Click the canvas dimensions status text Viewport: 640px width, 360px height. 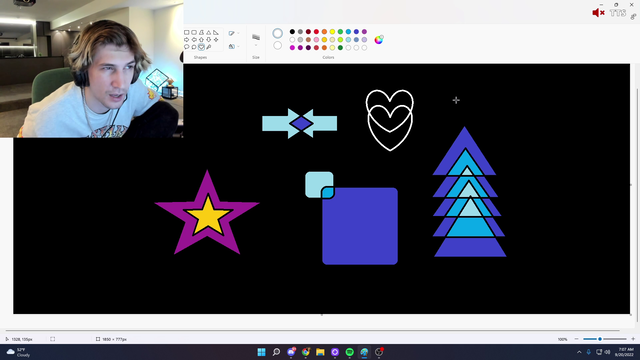114,339
